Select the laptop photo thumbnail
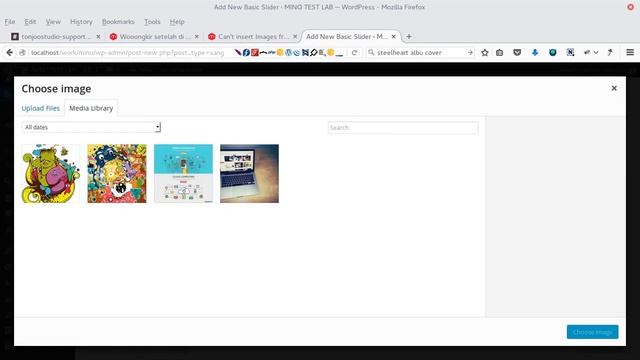Viewport: 640px width, 360px height. (249, 173)
